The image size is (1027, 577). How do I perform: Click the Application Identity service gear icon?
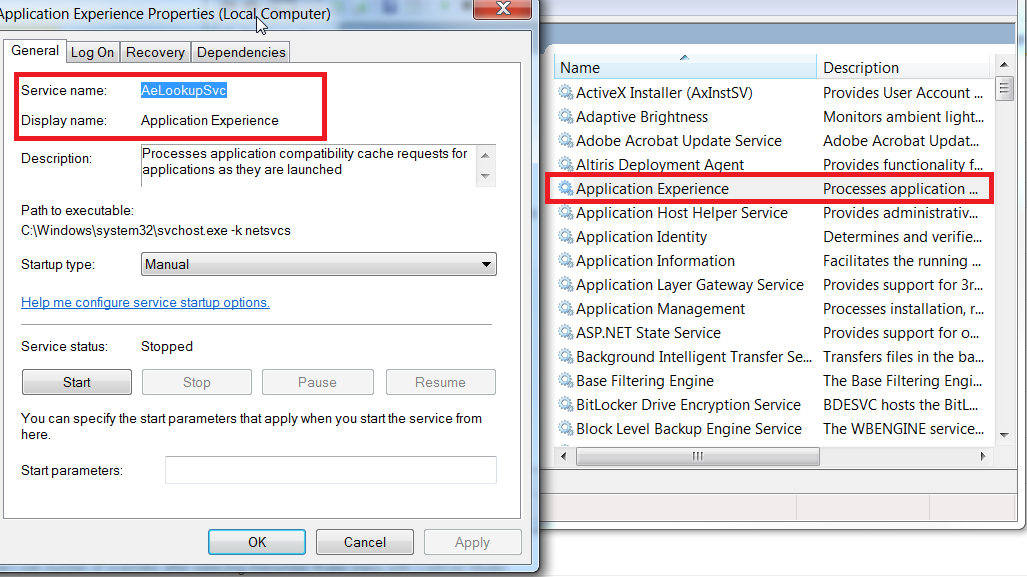point(565,236)
